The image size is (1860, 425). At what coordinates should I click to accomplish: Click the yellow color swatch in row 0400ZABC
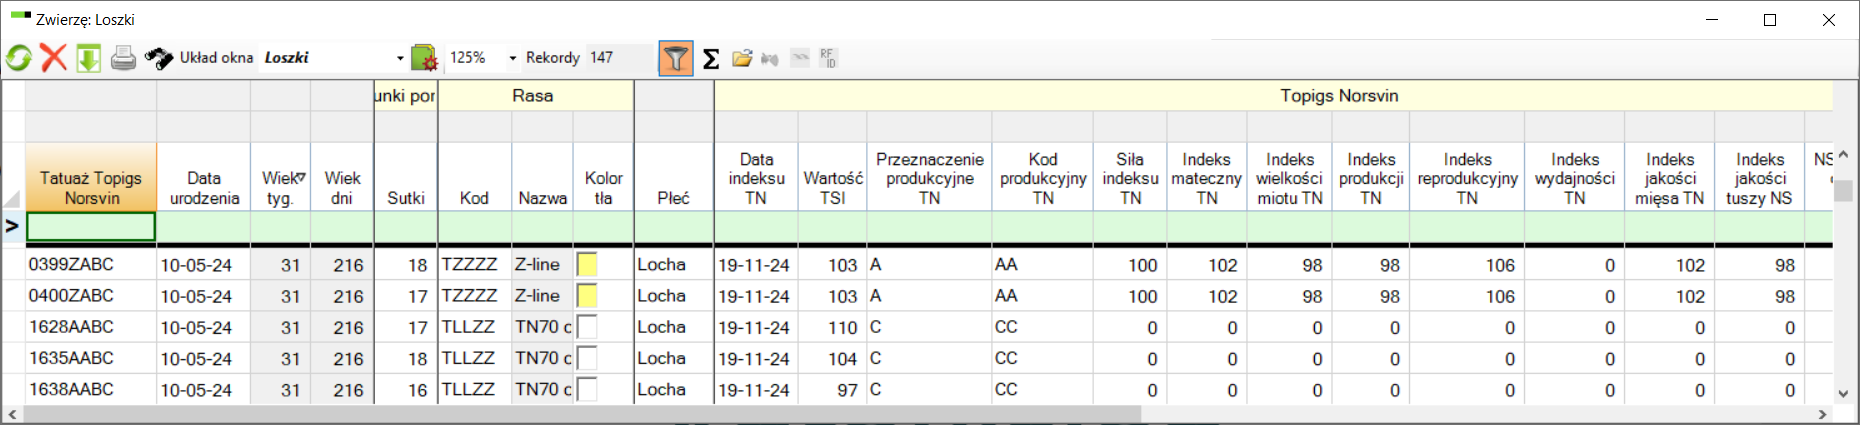tap(587, 296)
